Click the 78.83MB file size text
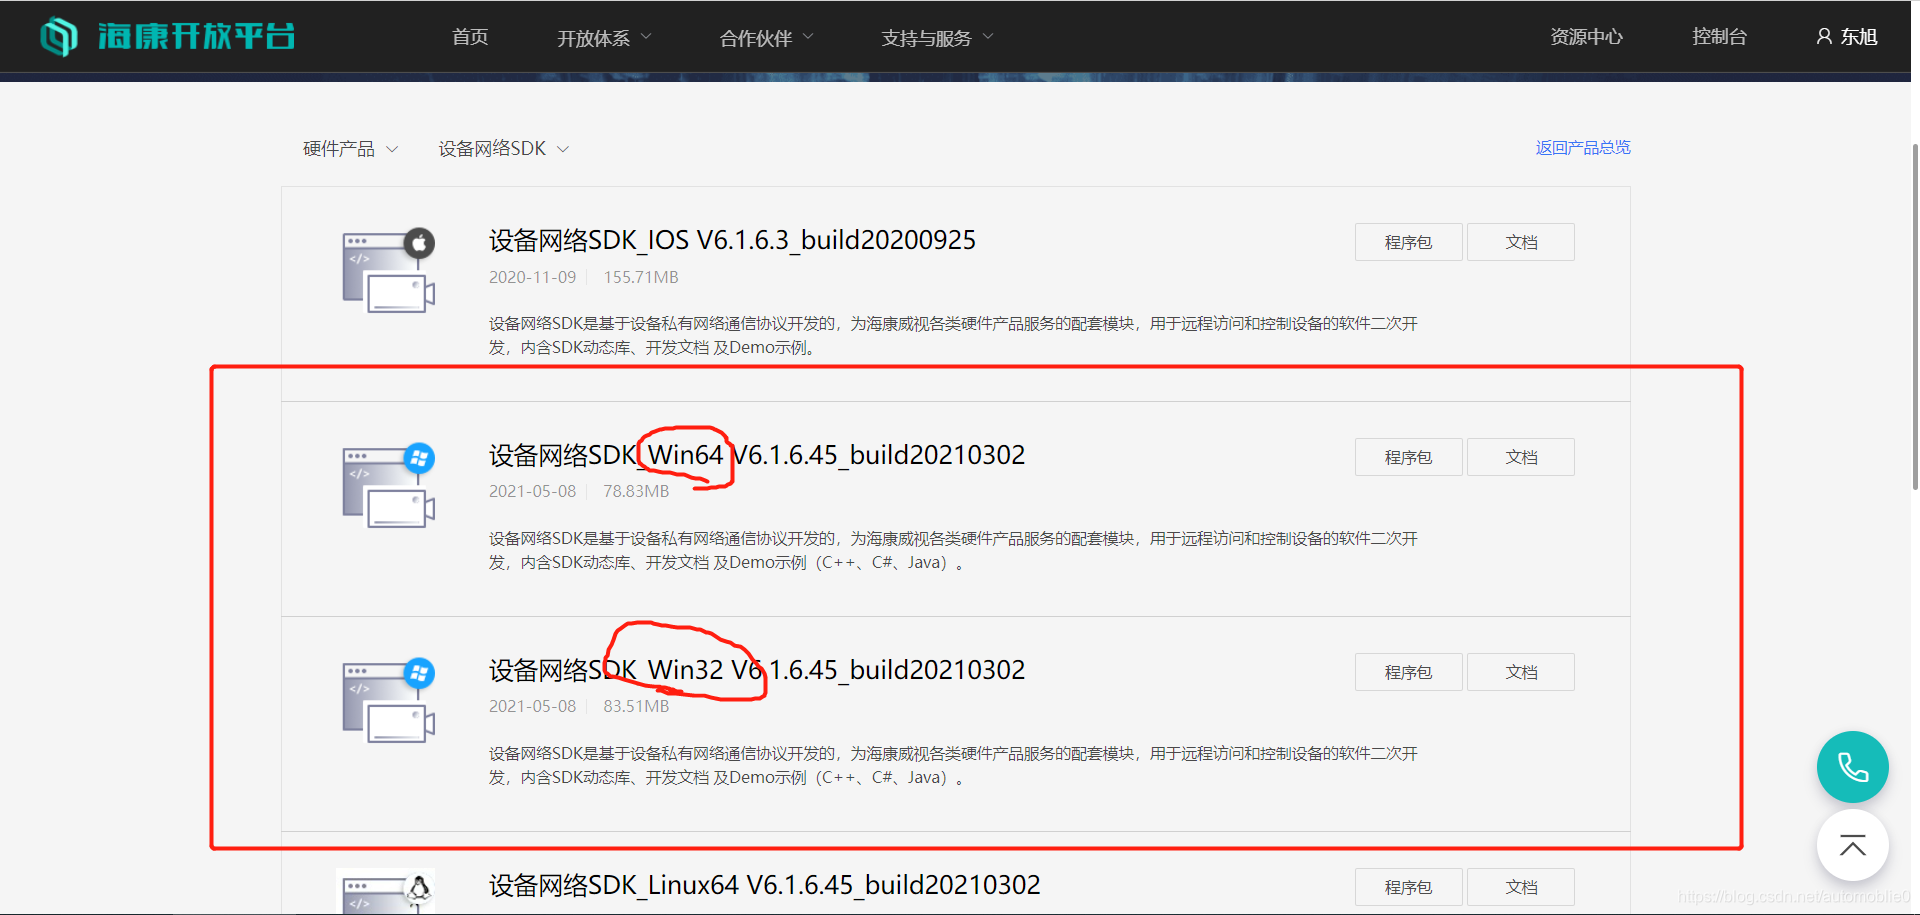This screenshot has width=1920, height=915. (636, 491)
